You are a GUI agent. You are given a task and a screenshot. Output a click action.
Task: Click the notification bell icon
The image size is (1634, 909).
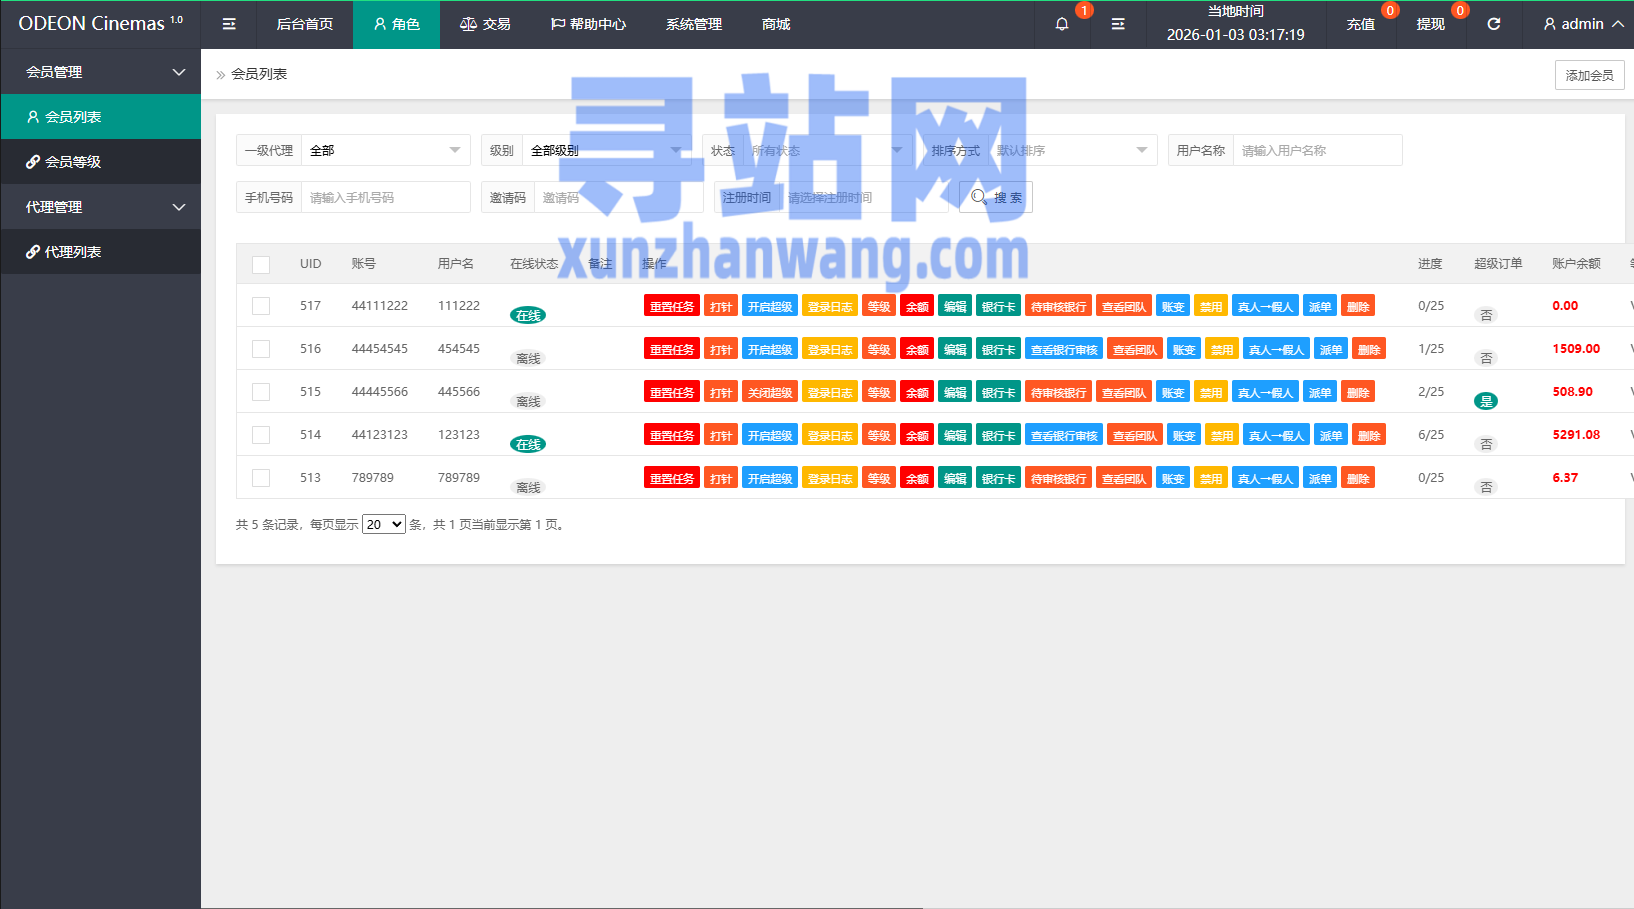[x=1062, y=24]
